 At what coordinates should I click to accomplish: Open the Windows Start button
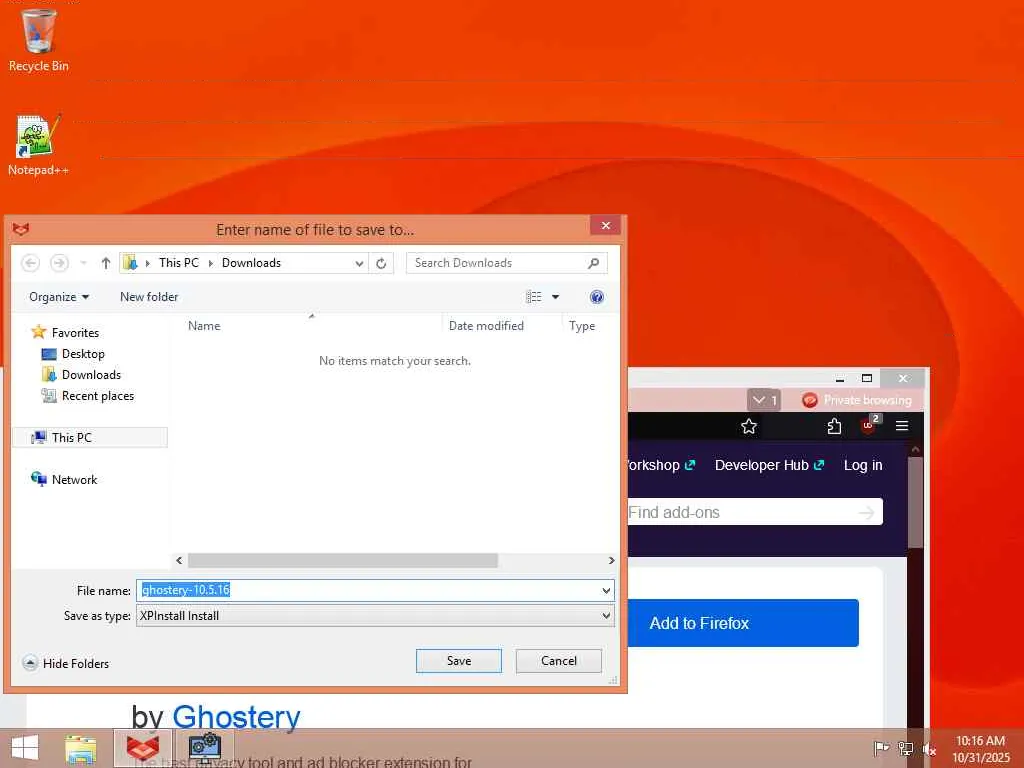coord(25,748)
